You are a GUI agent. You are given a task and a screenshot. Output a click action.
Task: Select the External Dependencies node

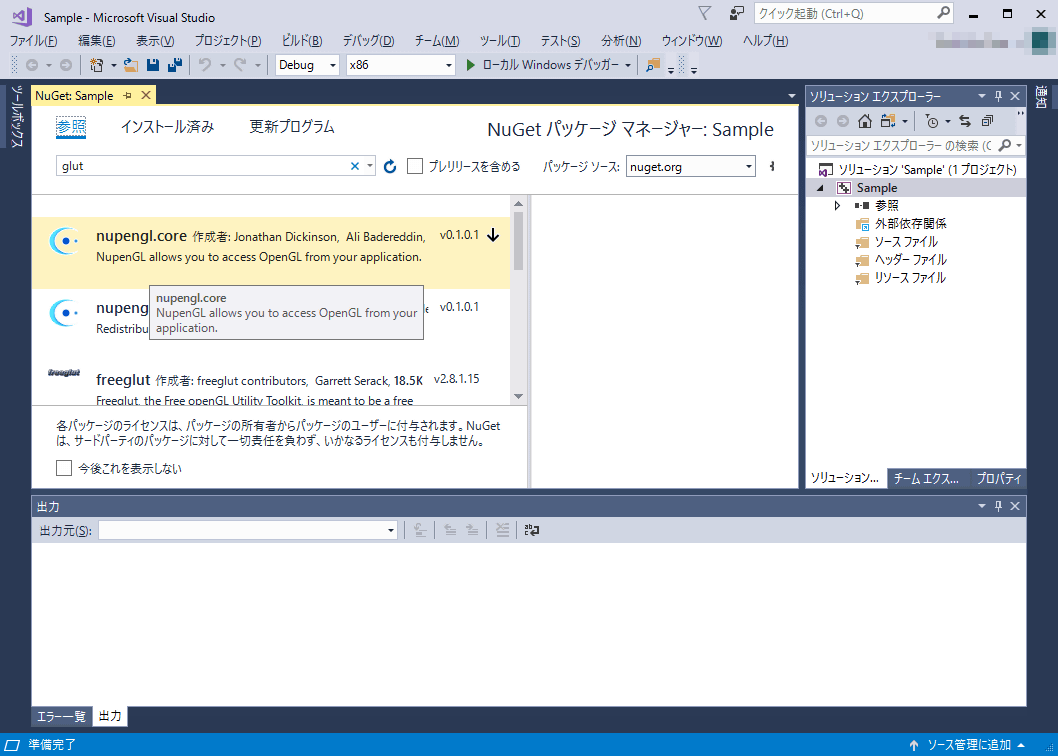click(910, 224)
